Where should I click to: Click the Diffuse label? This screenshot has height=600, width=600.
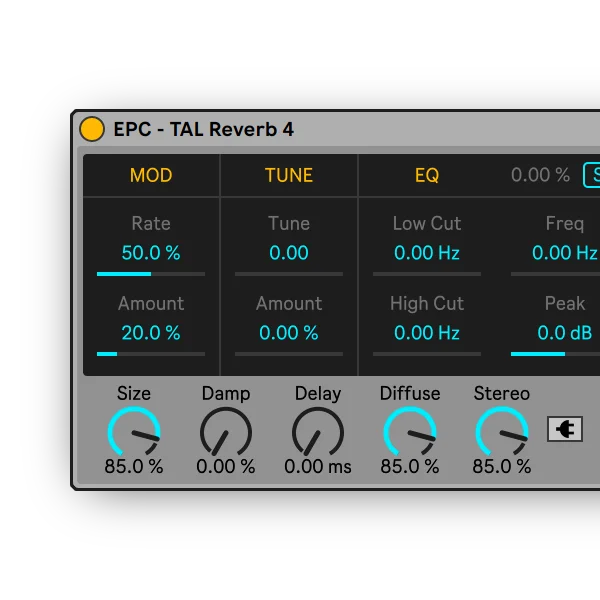point(410,393)
